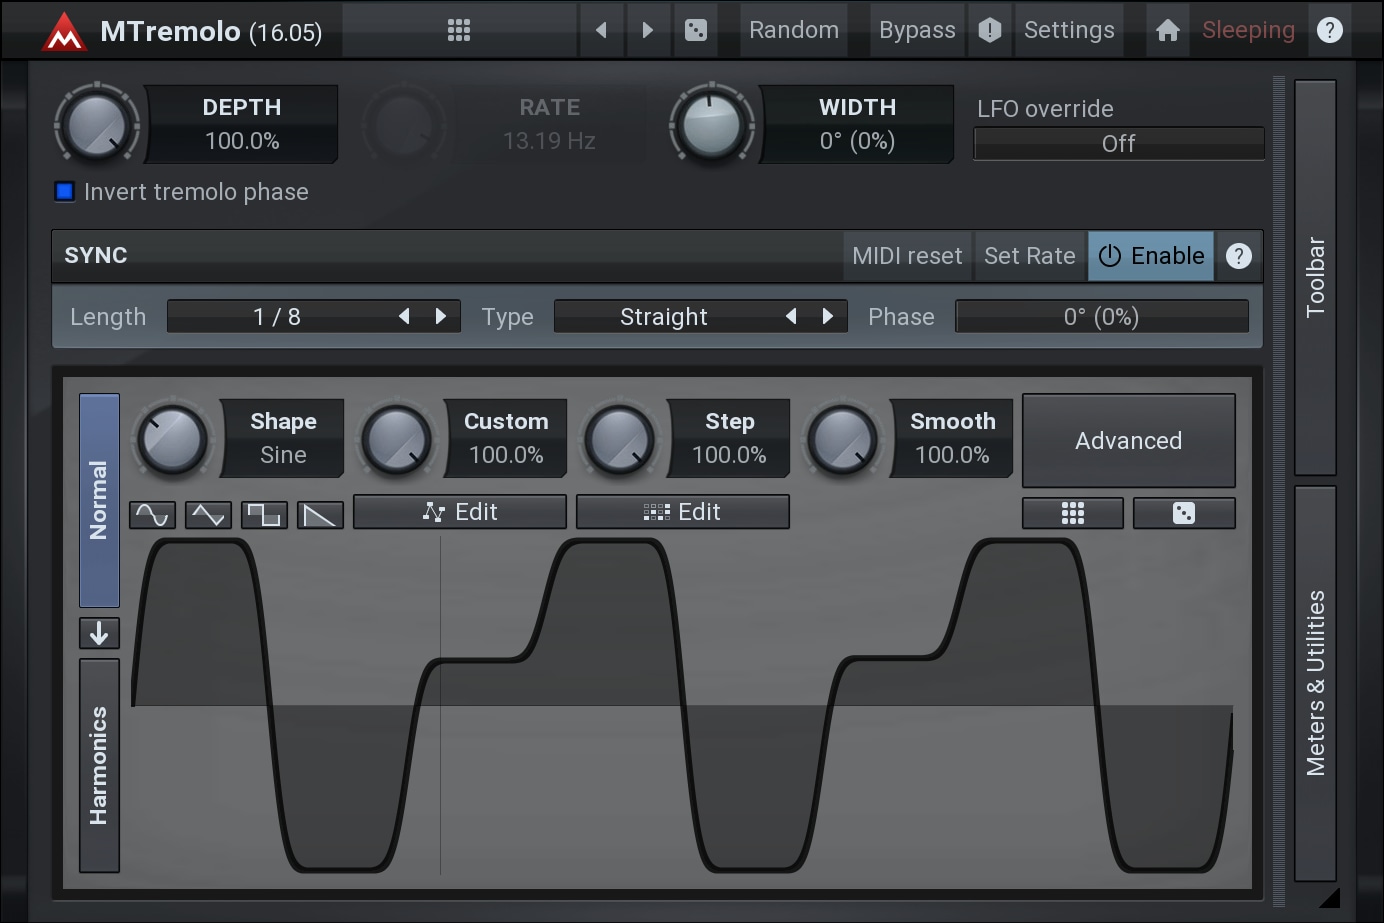This screenshot has width=1384, height=923.
Task: Select next sync Type with right arrow
Action: (828, 316)
